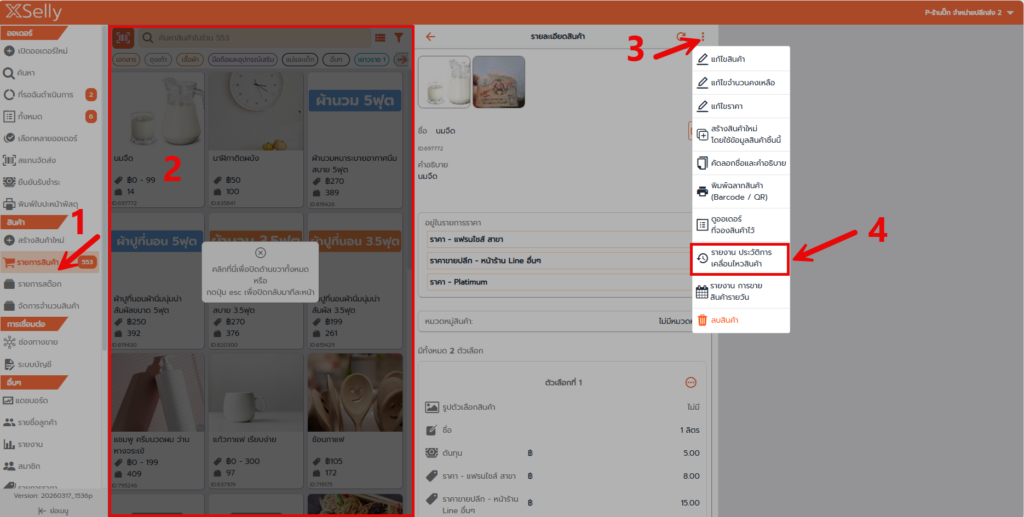Screen dimensions: 1024x517
Task: Open the three-dot menu in product details
Action: 703,37
